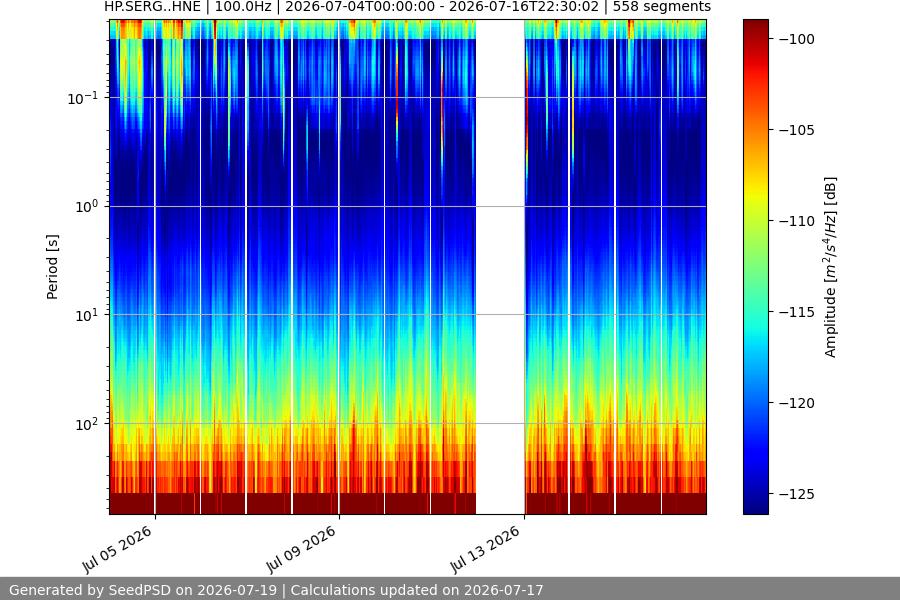Click the 'Period [s]' axis label
Viewport: 900px width, 600px height.
[52, 267]
